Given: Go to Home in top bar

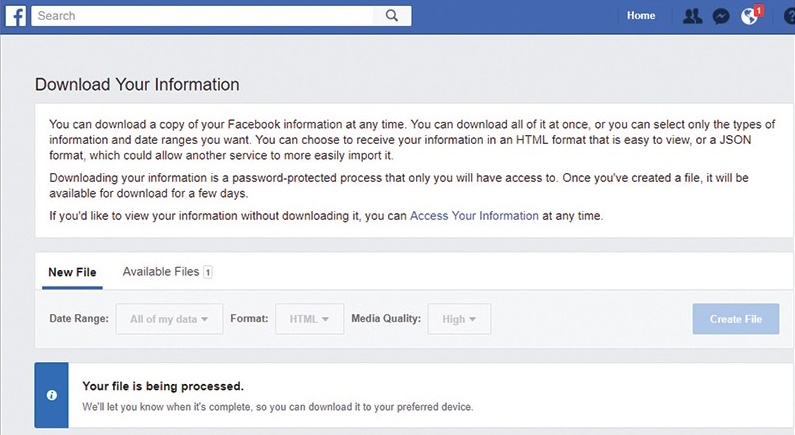Looking at the screenshot, I should tap(641, 16).
